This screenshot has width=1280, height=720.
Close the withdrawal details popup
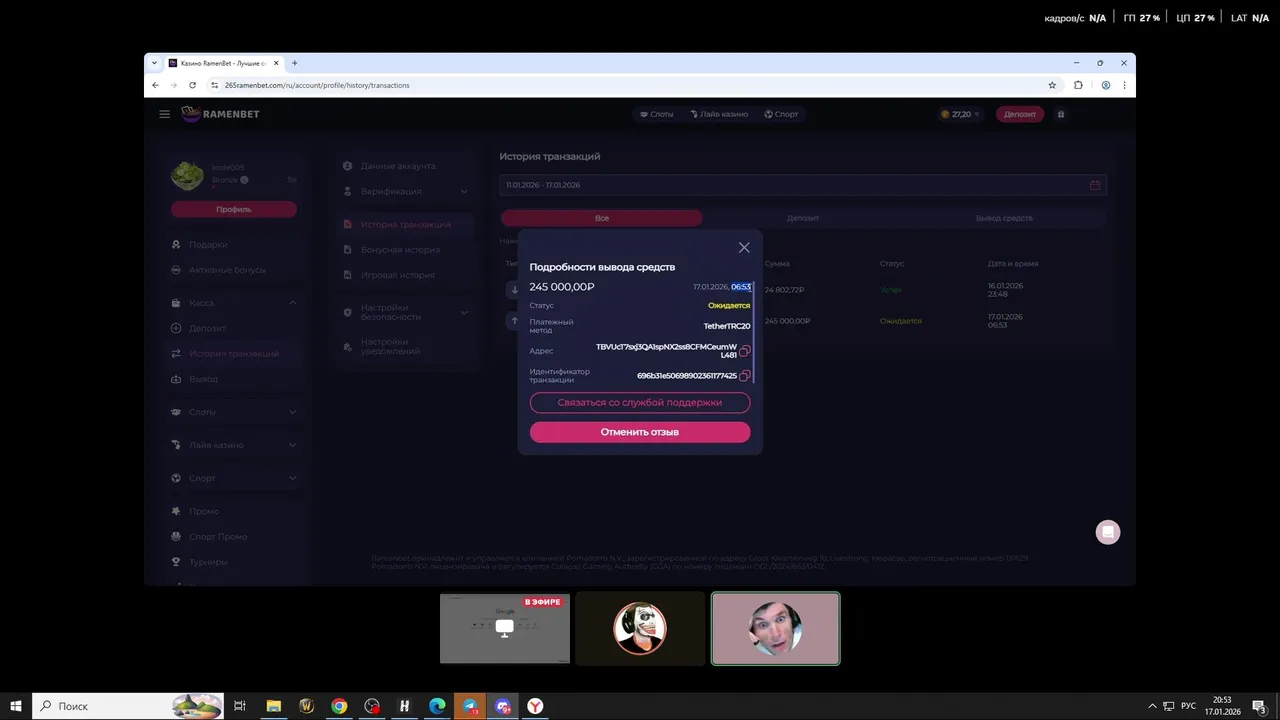[x=744, y=247]
